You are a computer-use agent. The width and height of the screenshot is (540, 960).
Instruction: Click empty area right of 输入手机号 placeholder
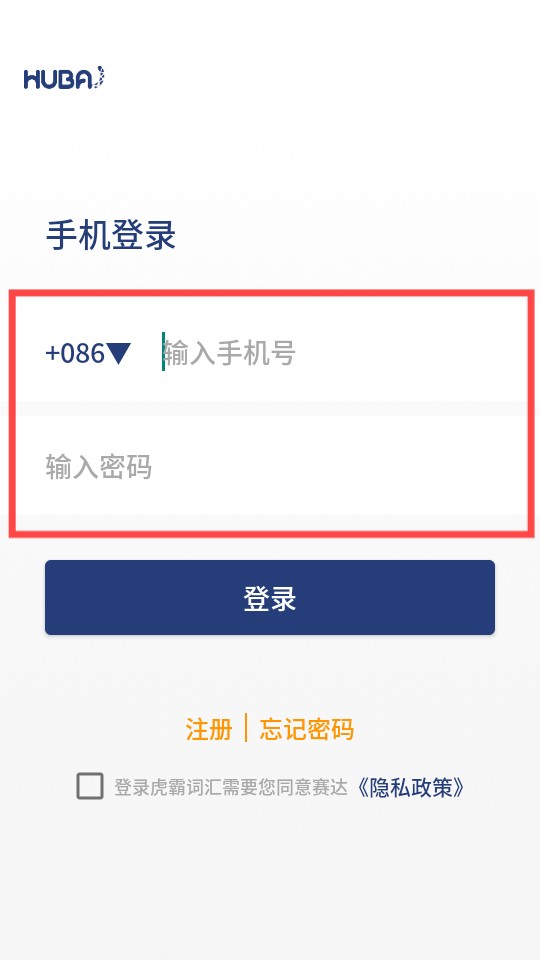pyautogui.click(x=410, y=353)
